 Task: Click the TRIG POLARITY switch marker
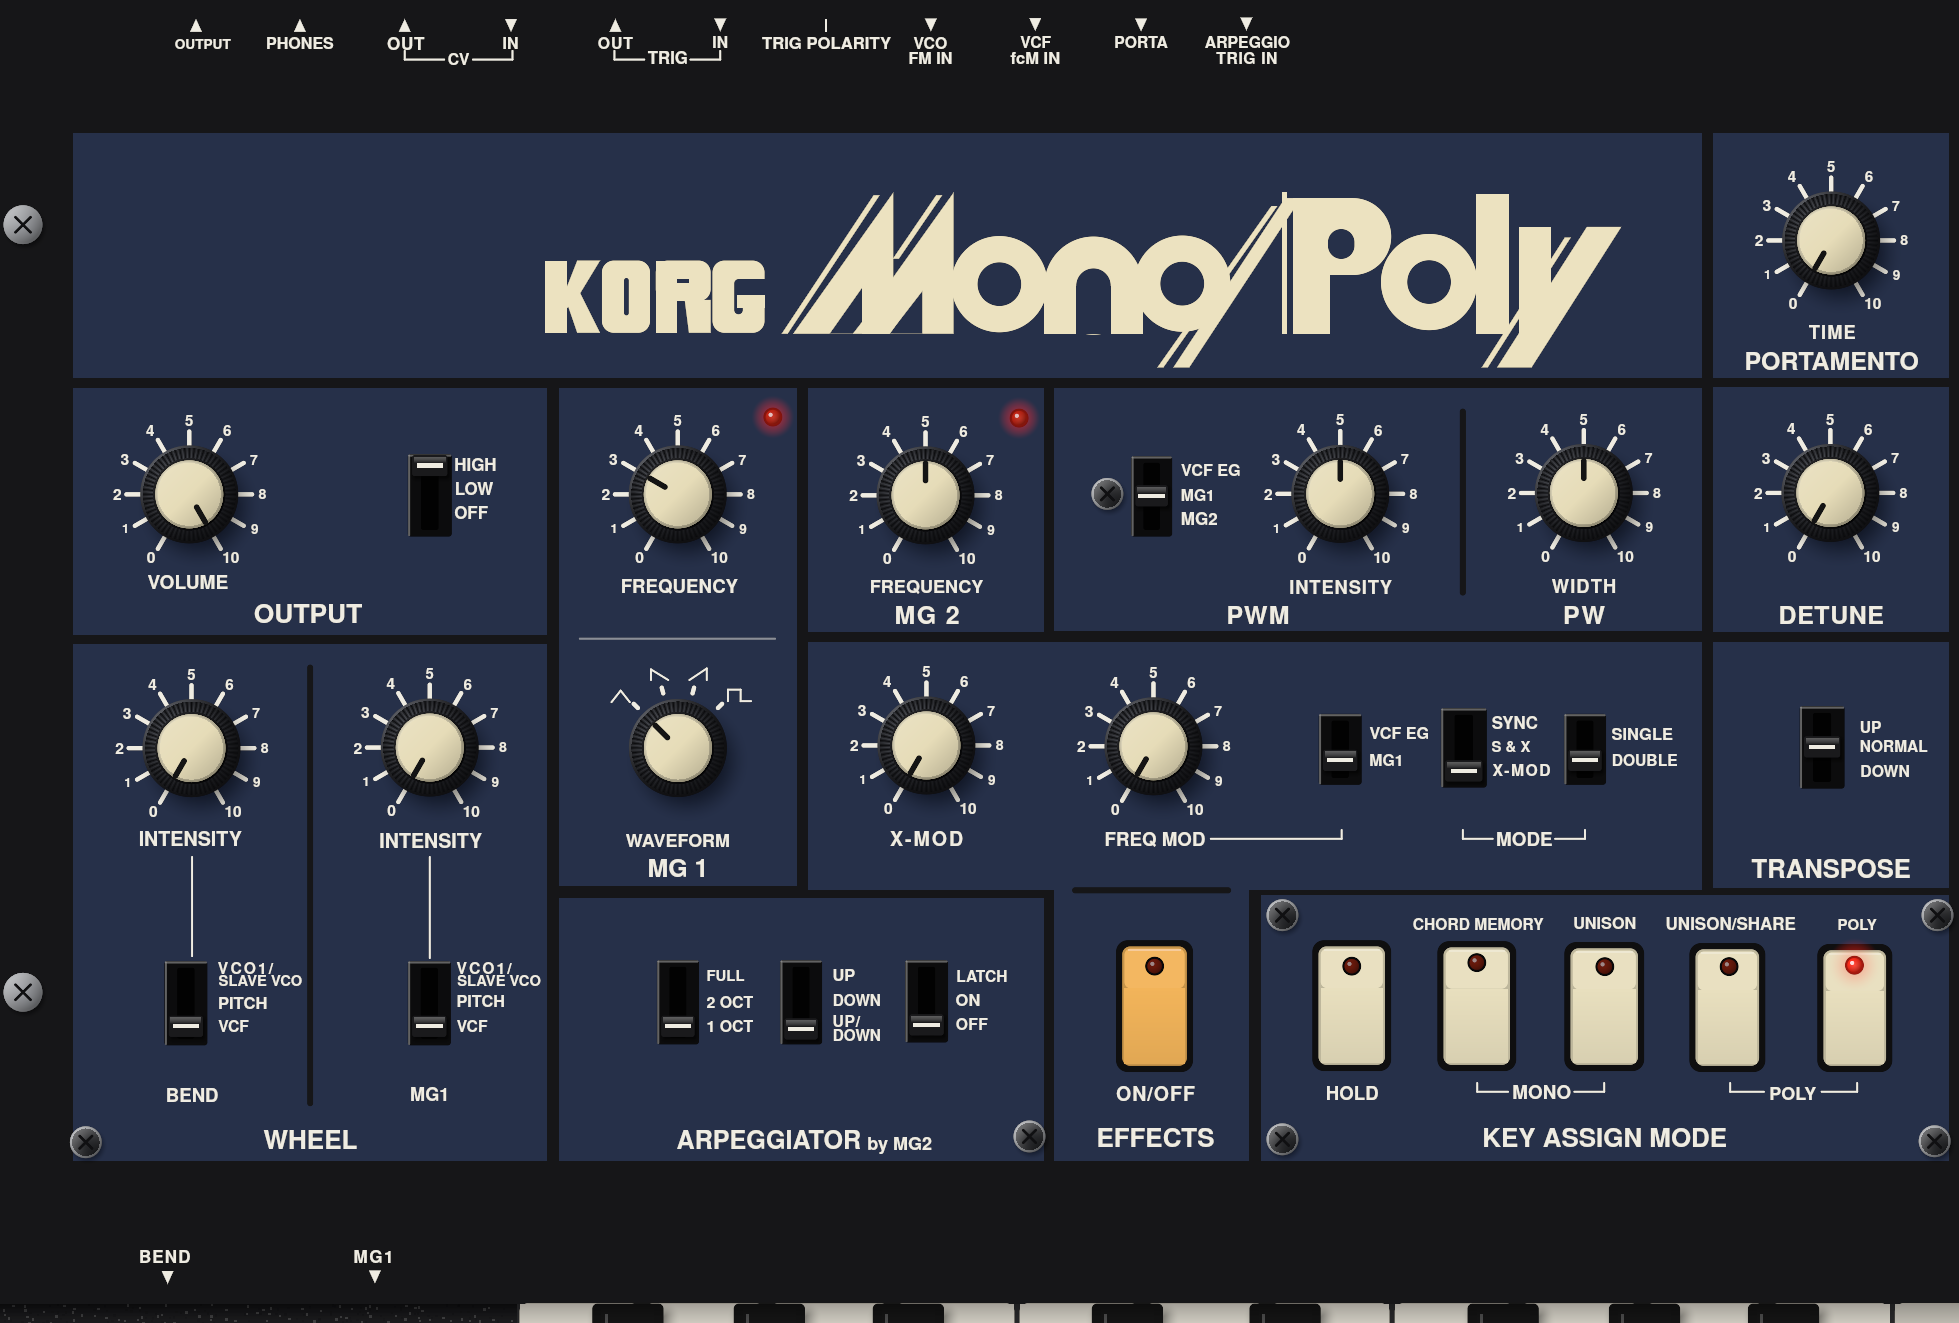click(x=825, y=25)
